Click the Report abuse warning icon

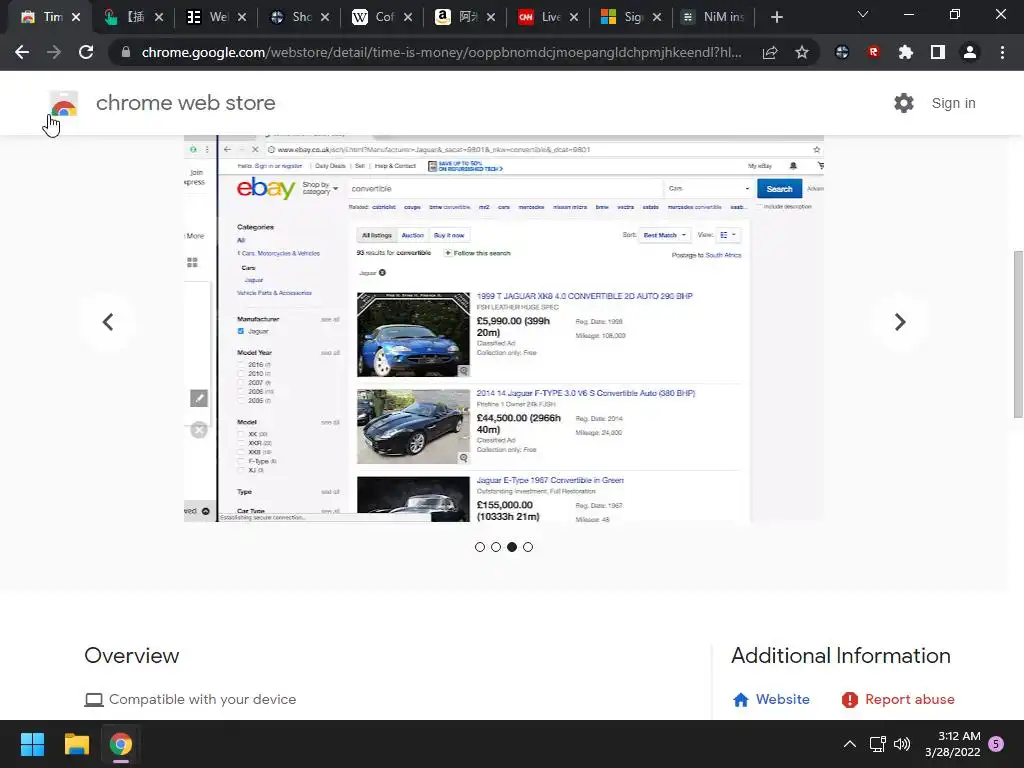pos(850,699)
